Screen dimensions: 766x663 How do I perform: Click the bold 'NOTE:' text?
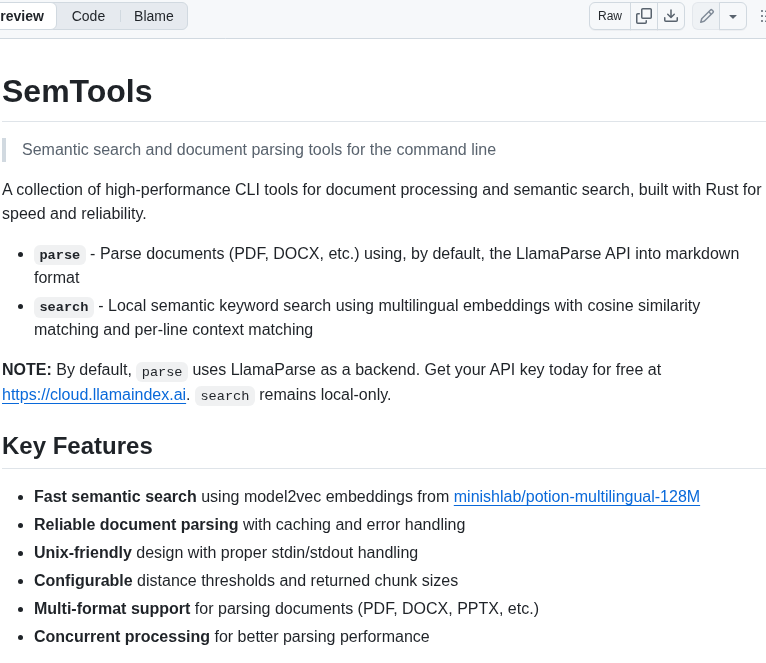[x=27, y=369]
